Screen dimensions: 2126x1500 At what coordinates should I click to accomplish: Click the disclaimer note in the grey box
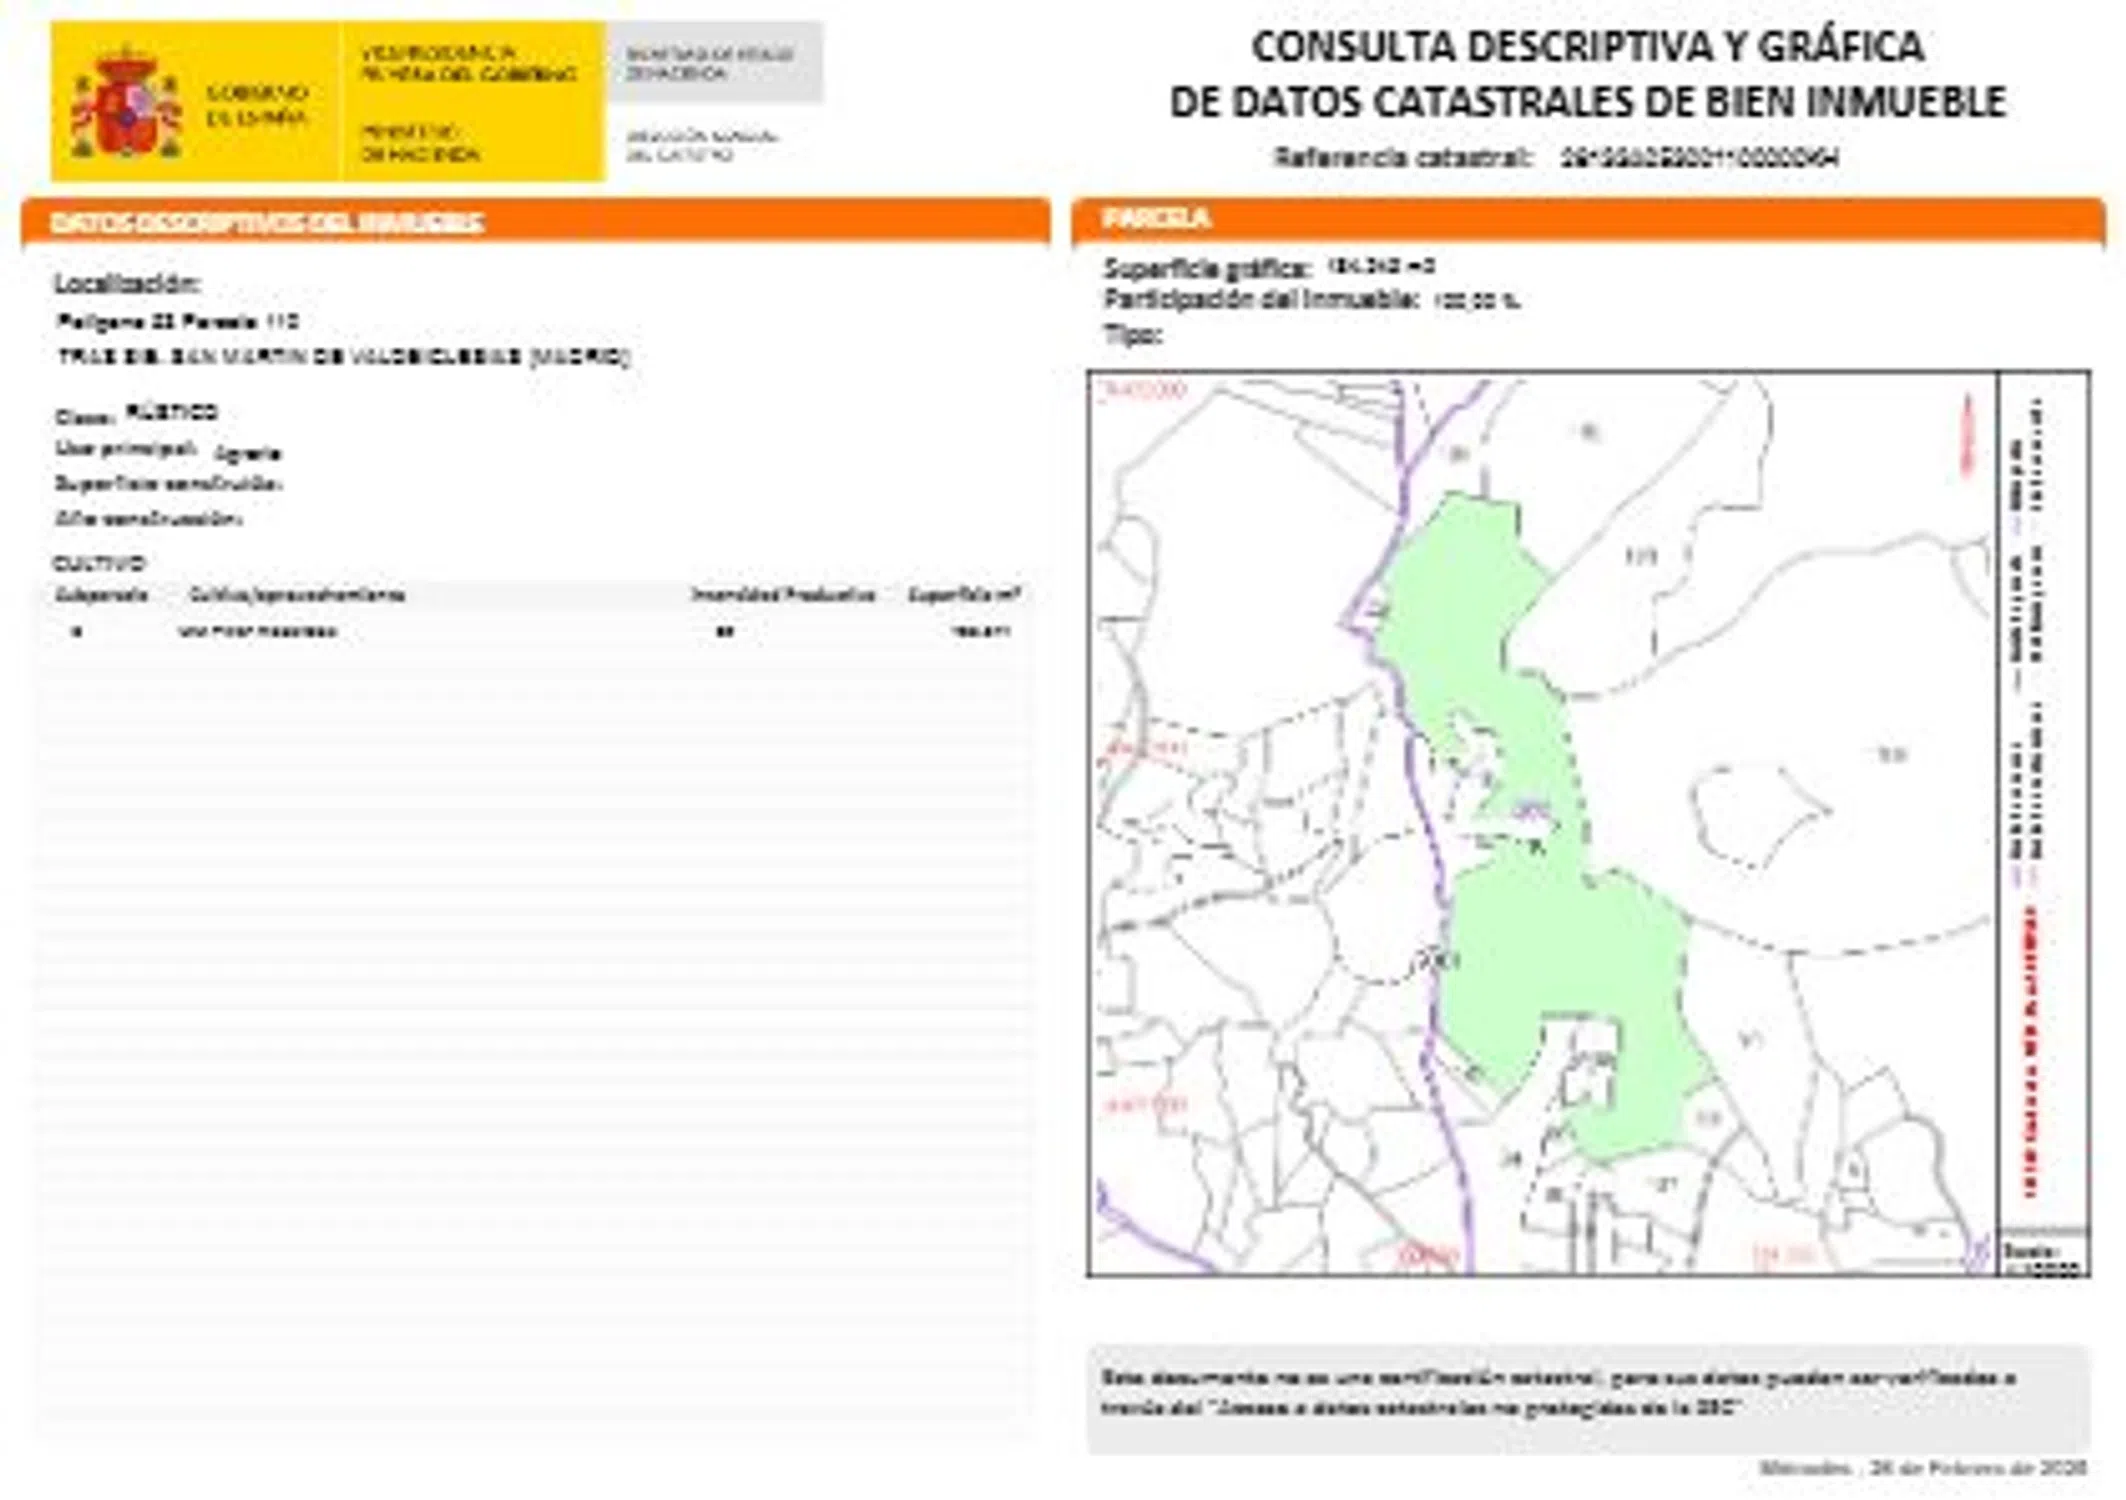coord(1558,1392)
